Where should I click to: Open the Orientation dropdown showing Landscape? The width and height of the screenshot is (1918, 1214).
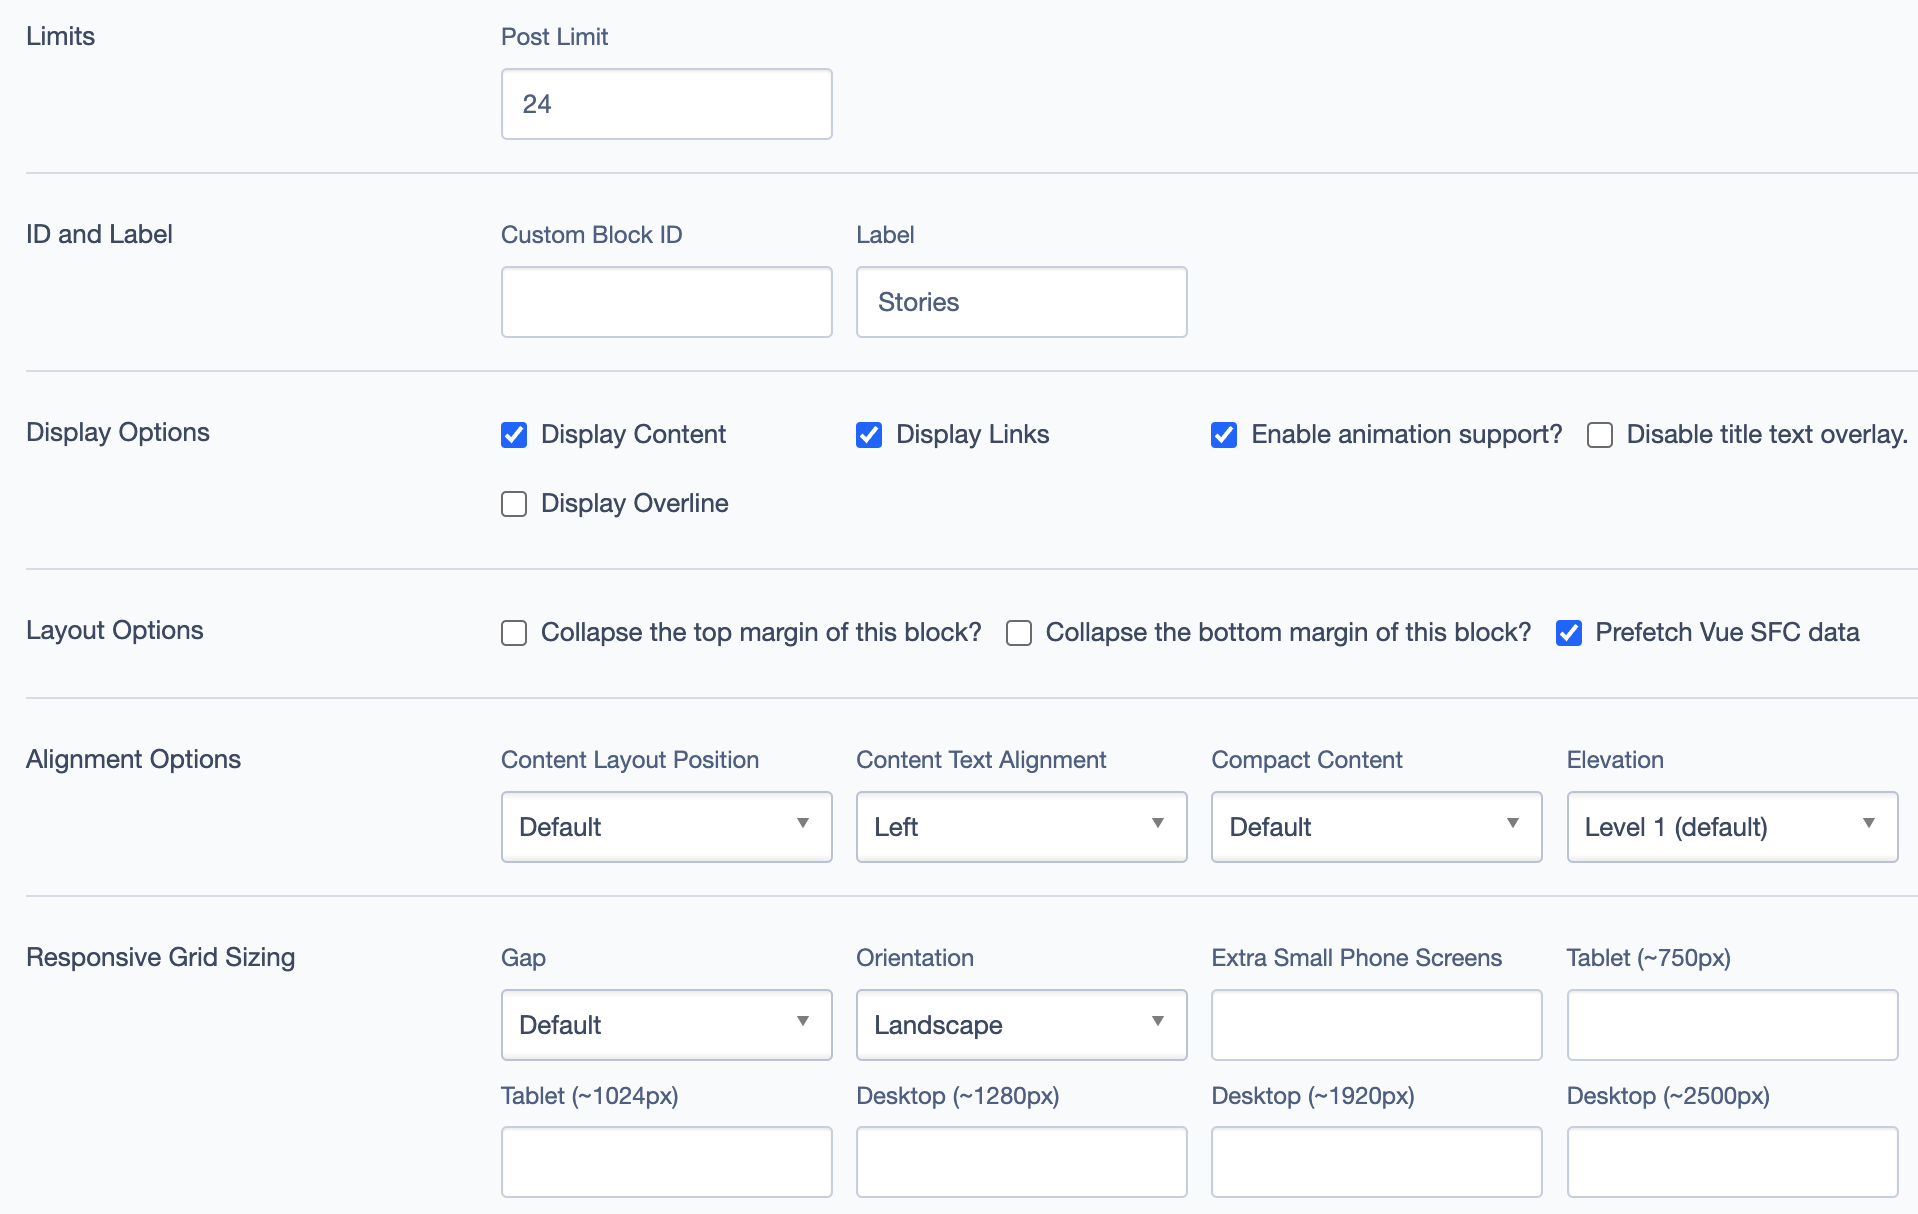pos(1021,1025)
